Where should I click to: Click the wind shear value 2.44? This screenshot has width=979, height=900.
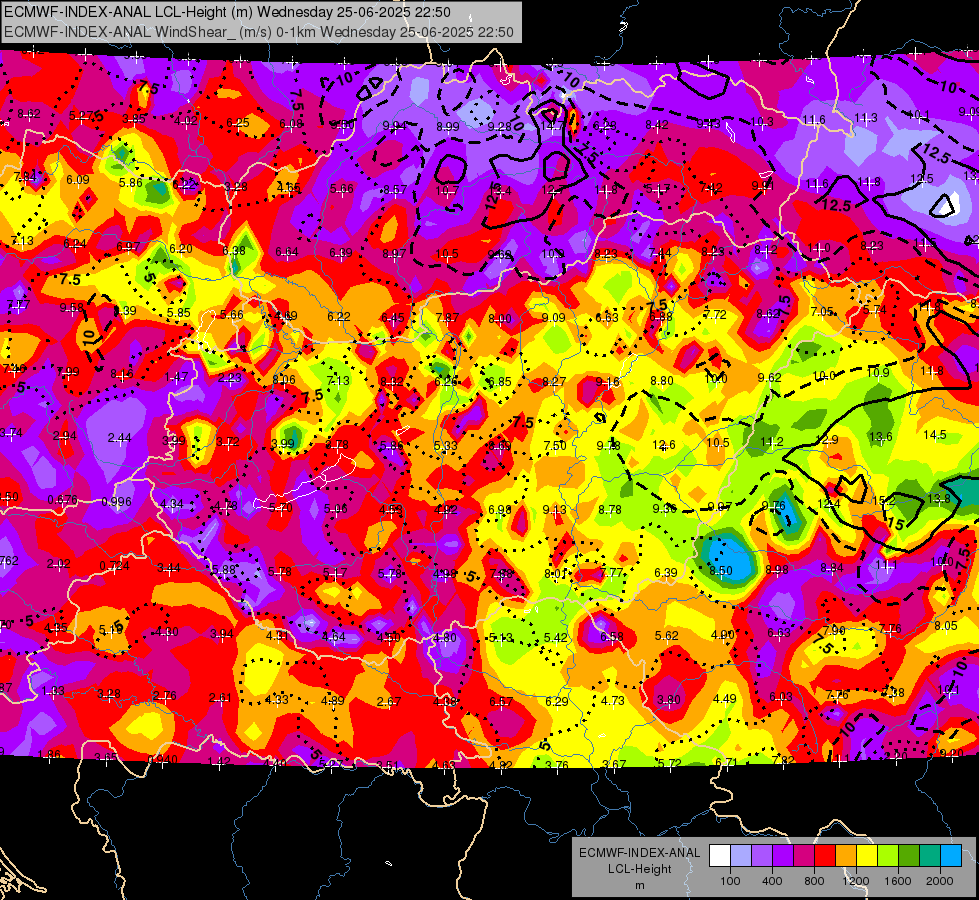119,438
